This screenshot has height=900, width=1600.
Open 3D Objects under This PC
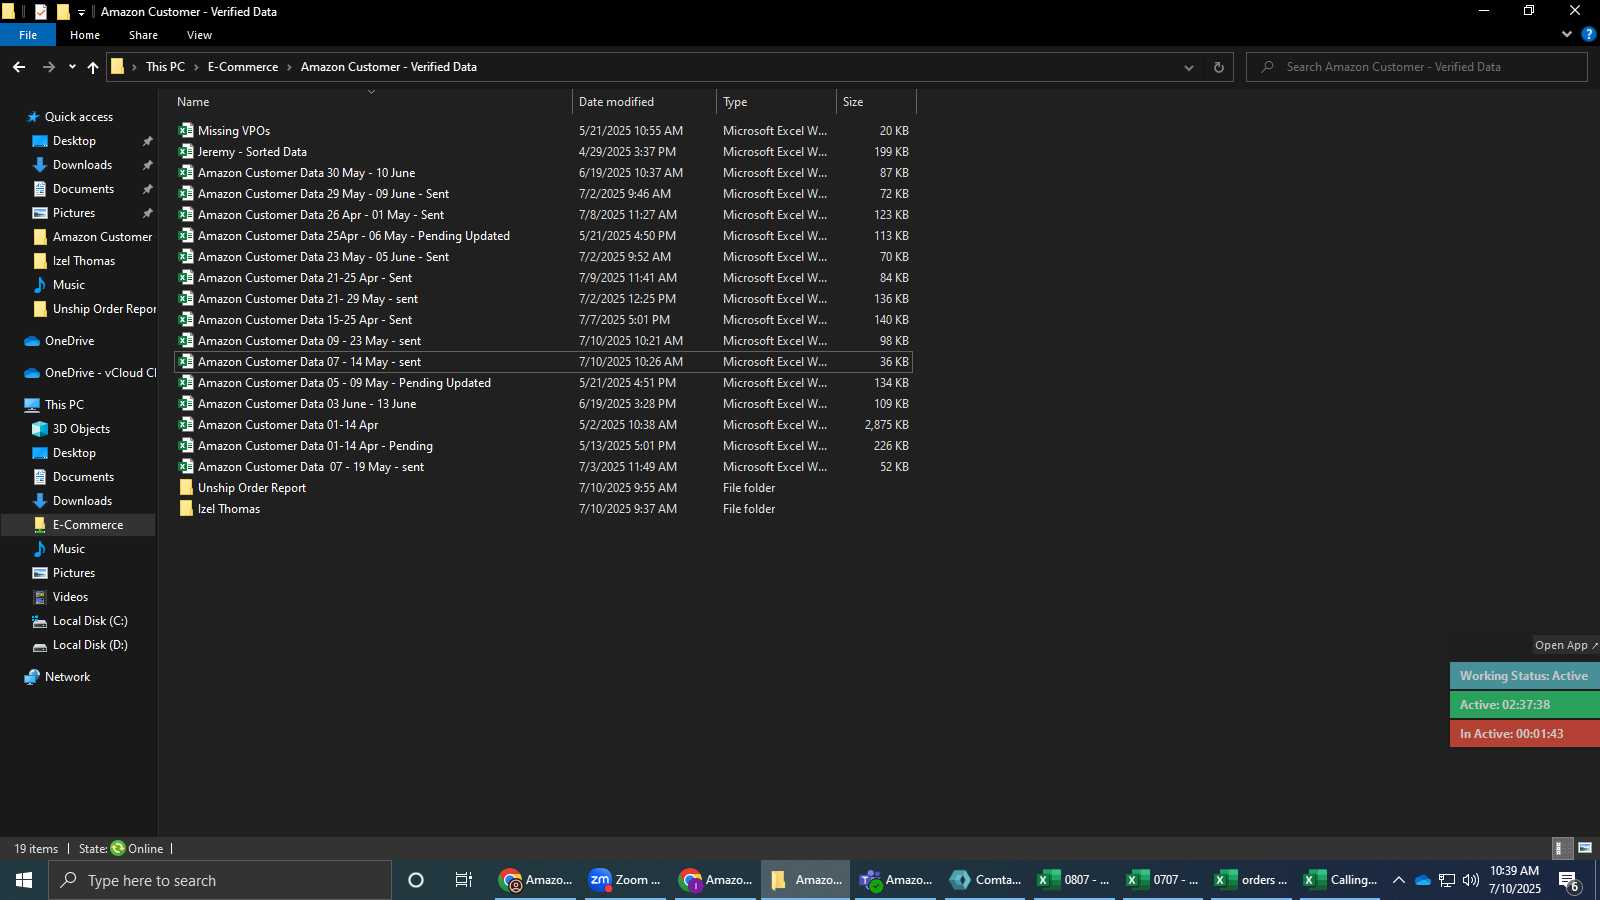coord(81,429)
